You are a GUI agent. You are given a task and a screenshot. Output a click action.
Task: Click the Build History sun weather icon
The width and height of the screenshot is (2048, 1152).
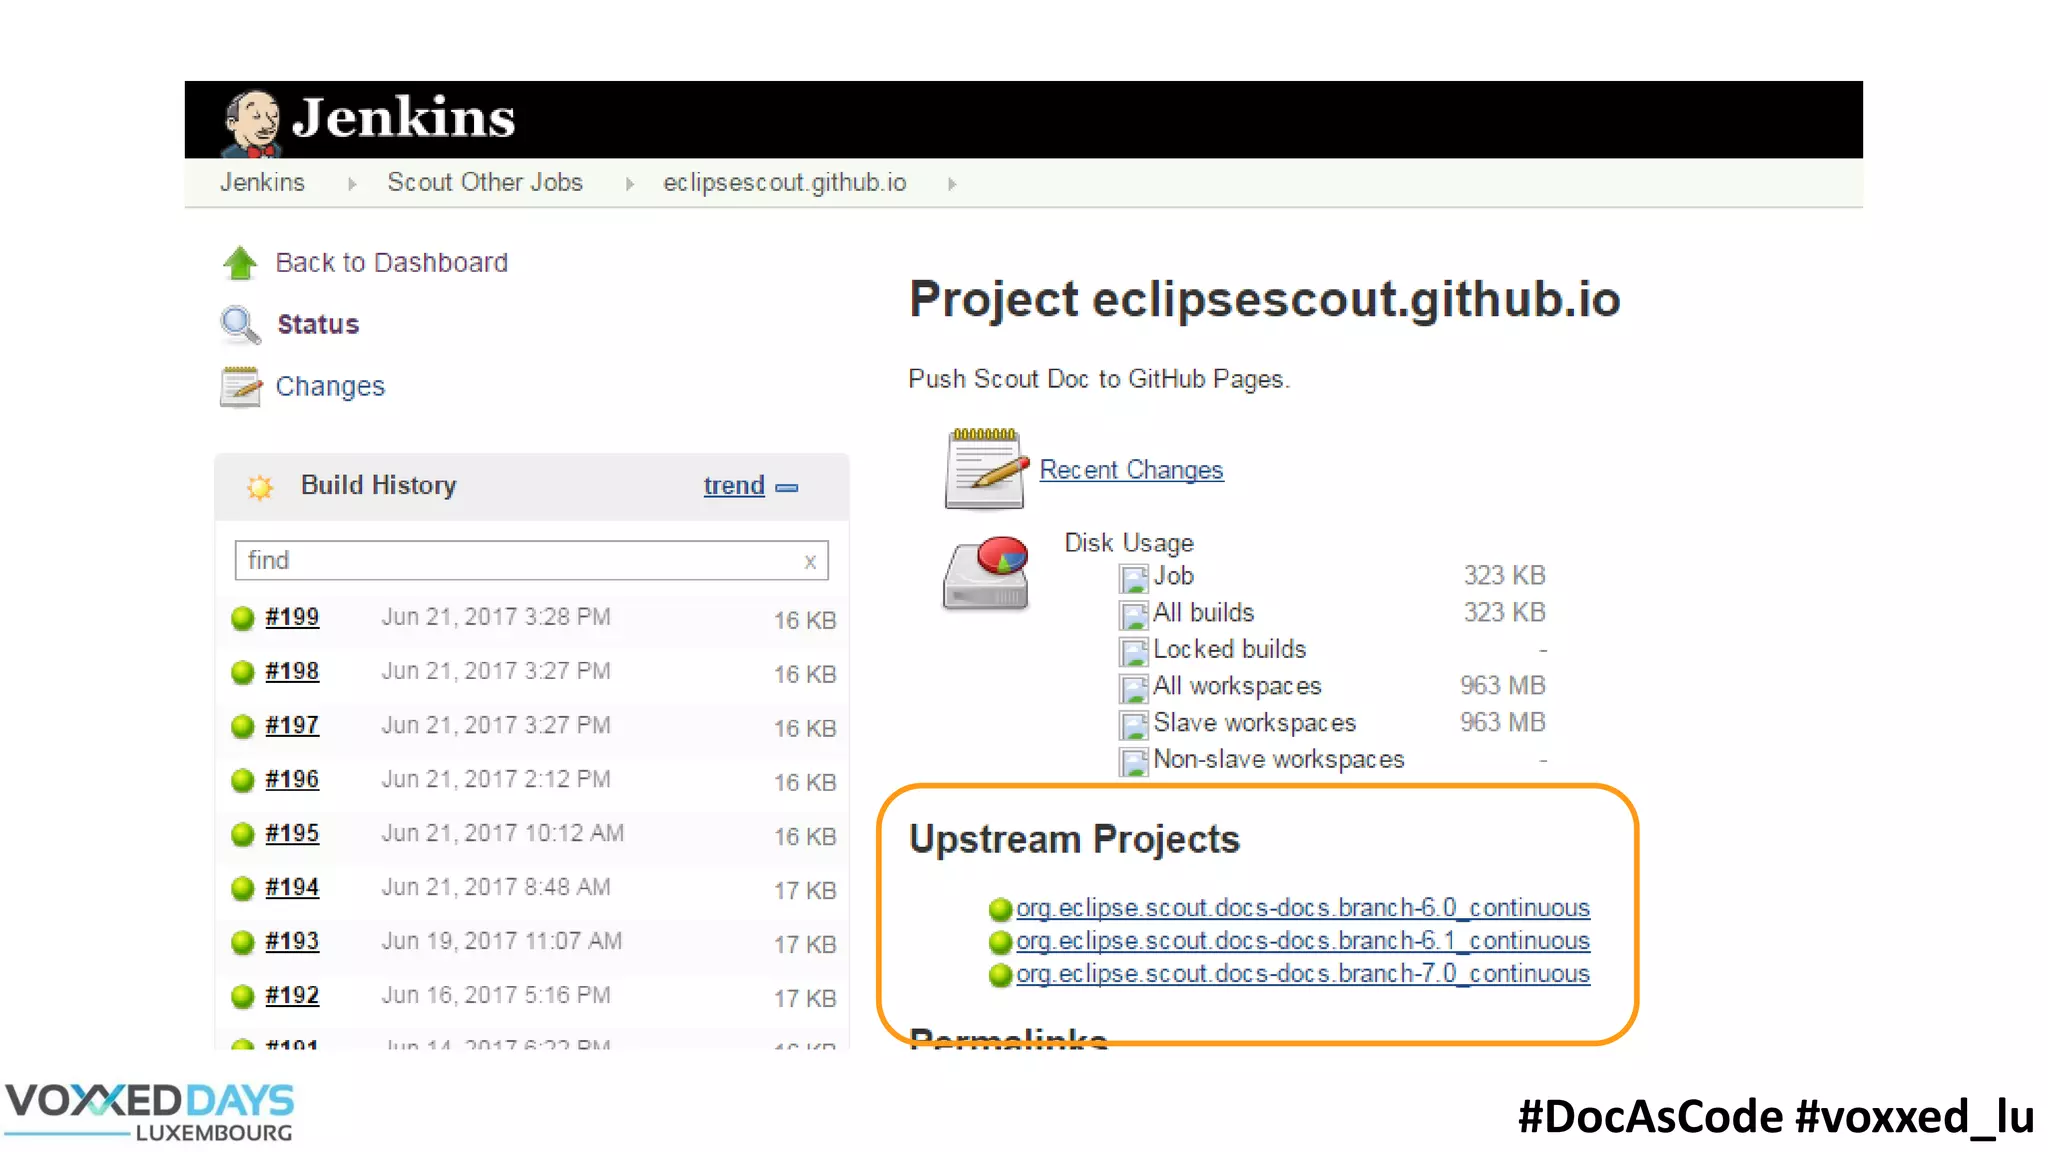coord(260,487)
